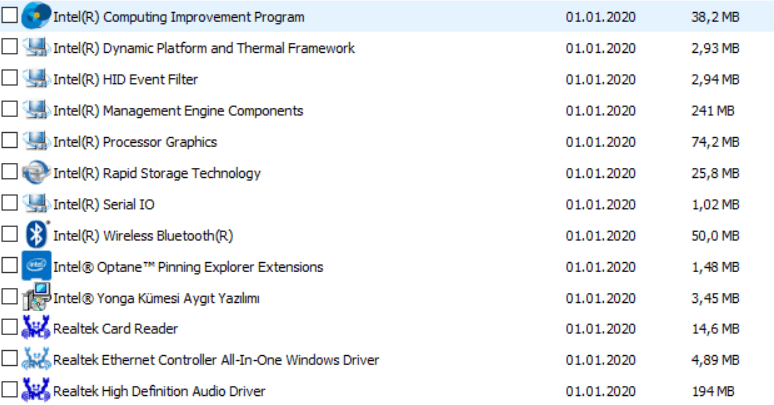Click the 1,02 MB size value
Screen dimensions: 774x405
[x=715, y=204]
